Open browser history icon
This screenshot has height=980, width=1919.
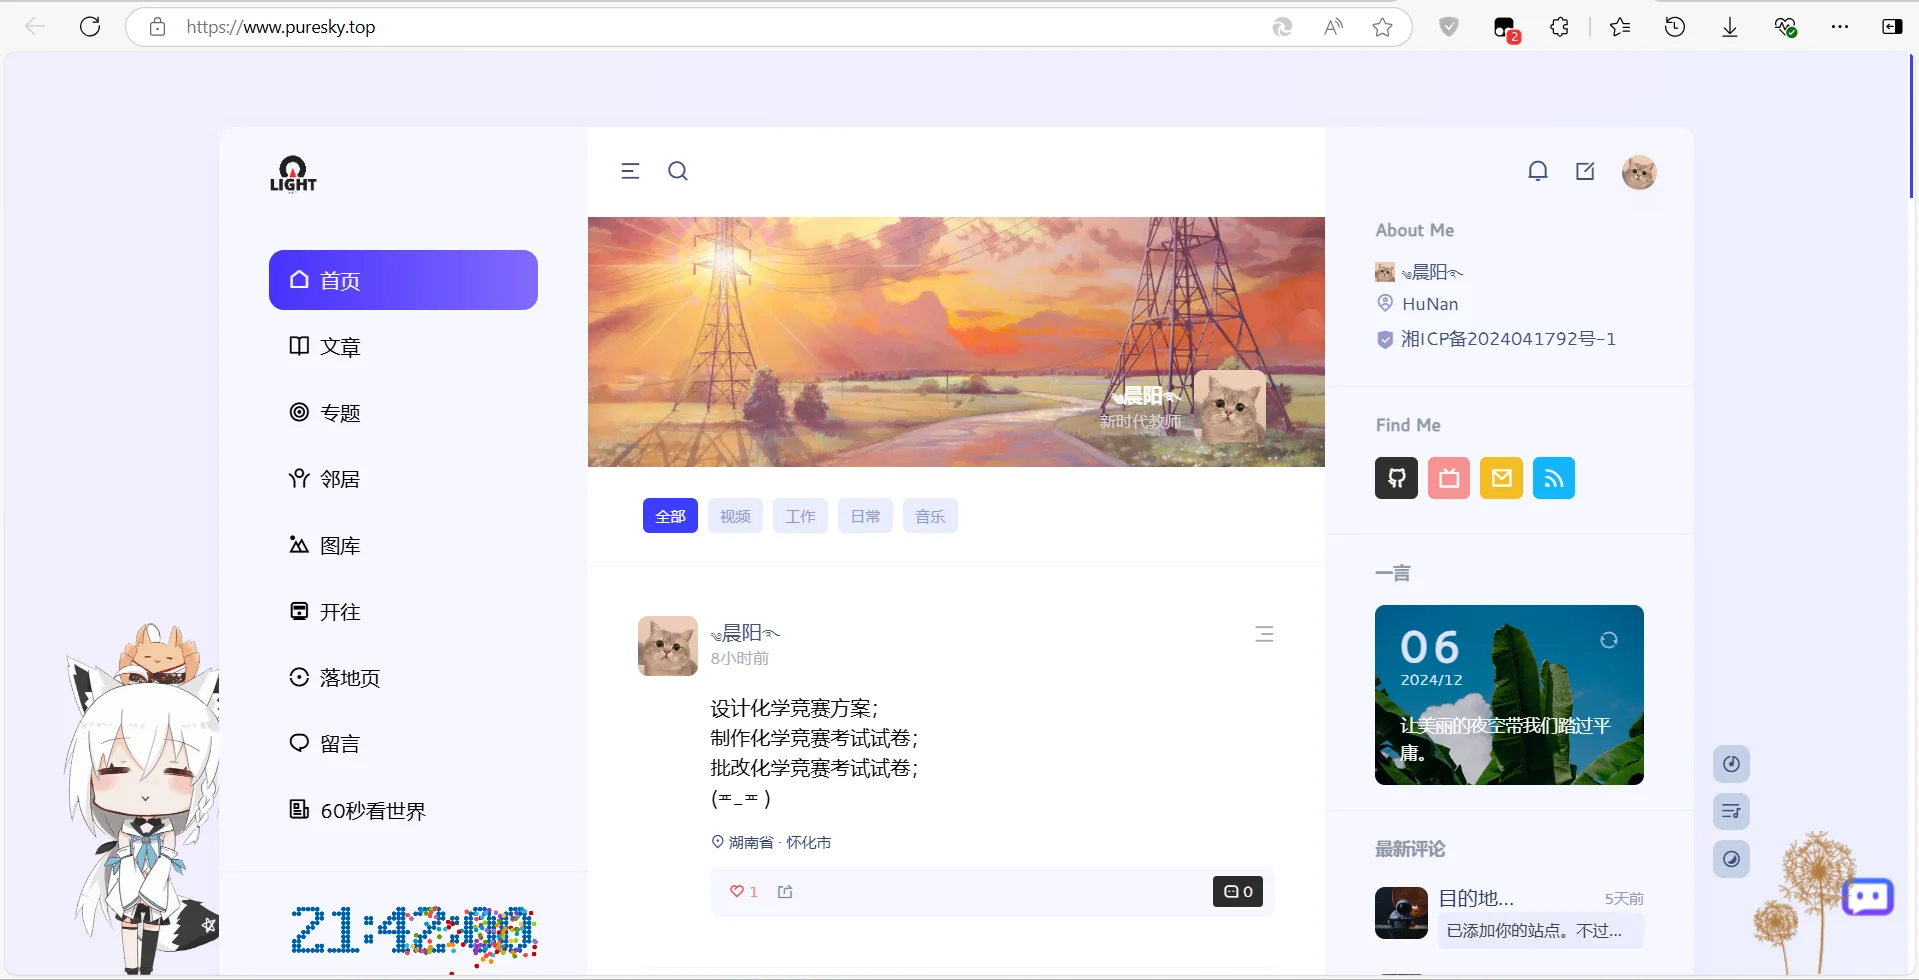[1675, 27]
